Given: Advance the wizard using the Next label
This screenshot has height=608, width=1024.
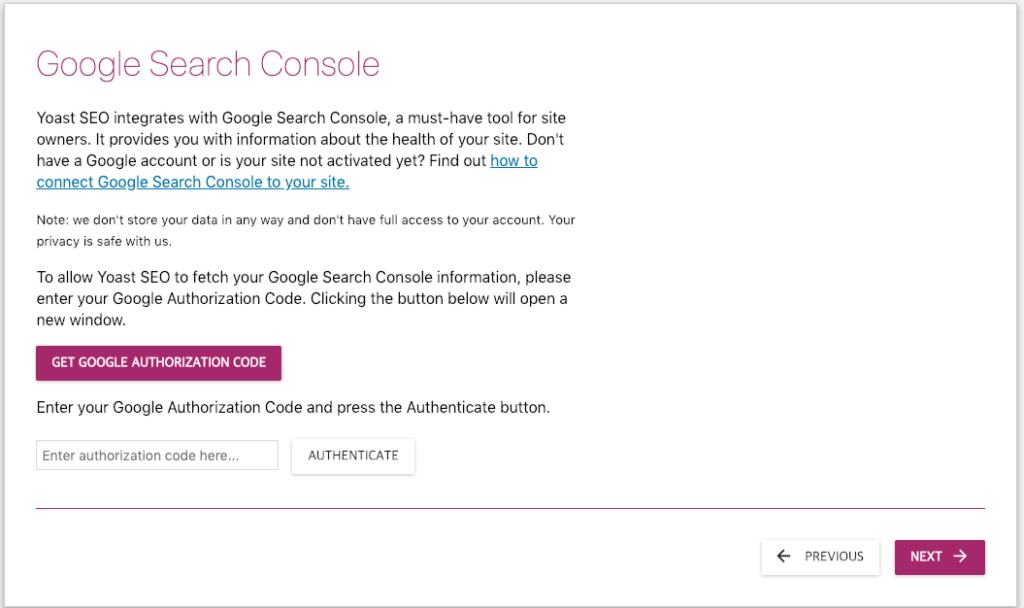Looking at the screenshot, I should pos(926,557).
